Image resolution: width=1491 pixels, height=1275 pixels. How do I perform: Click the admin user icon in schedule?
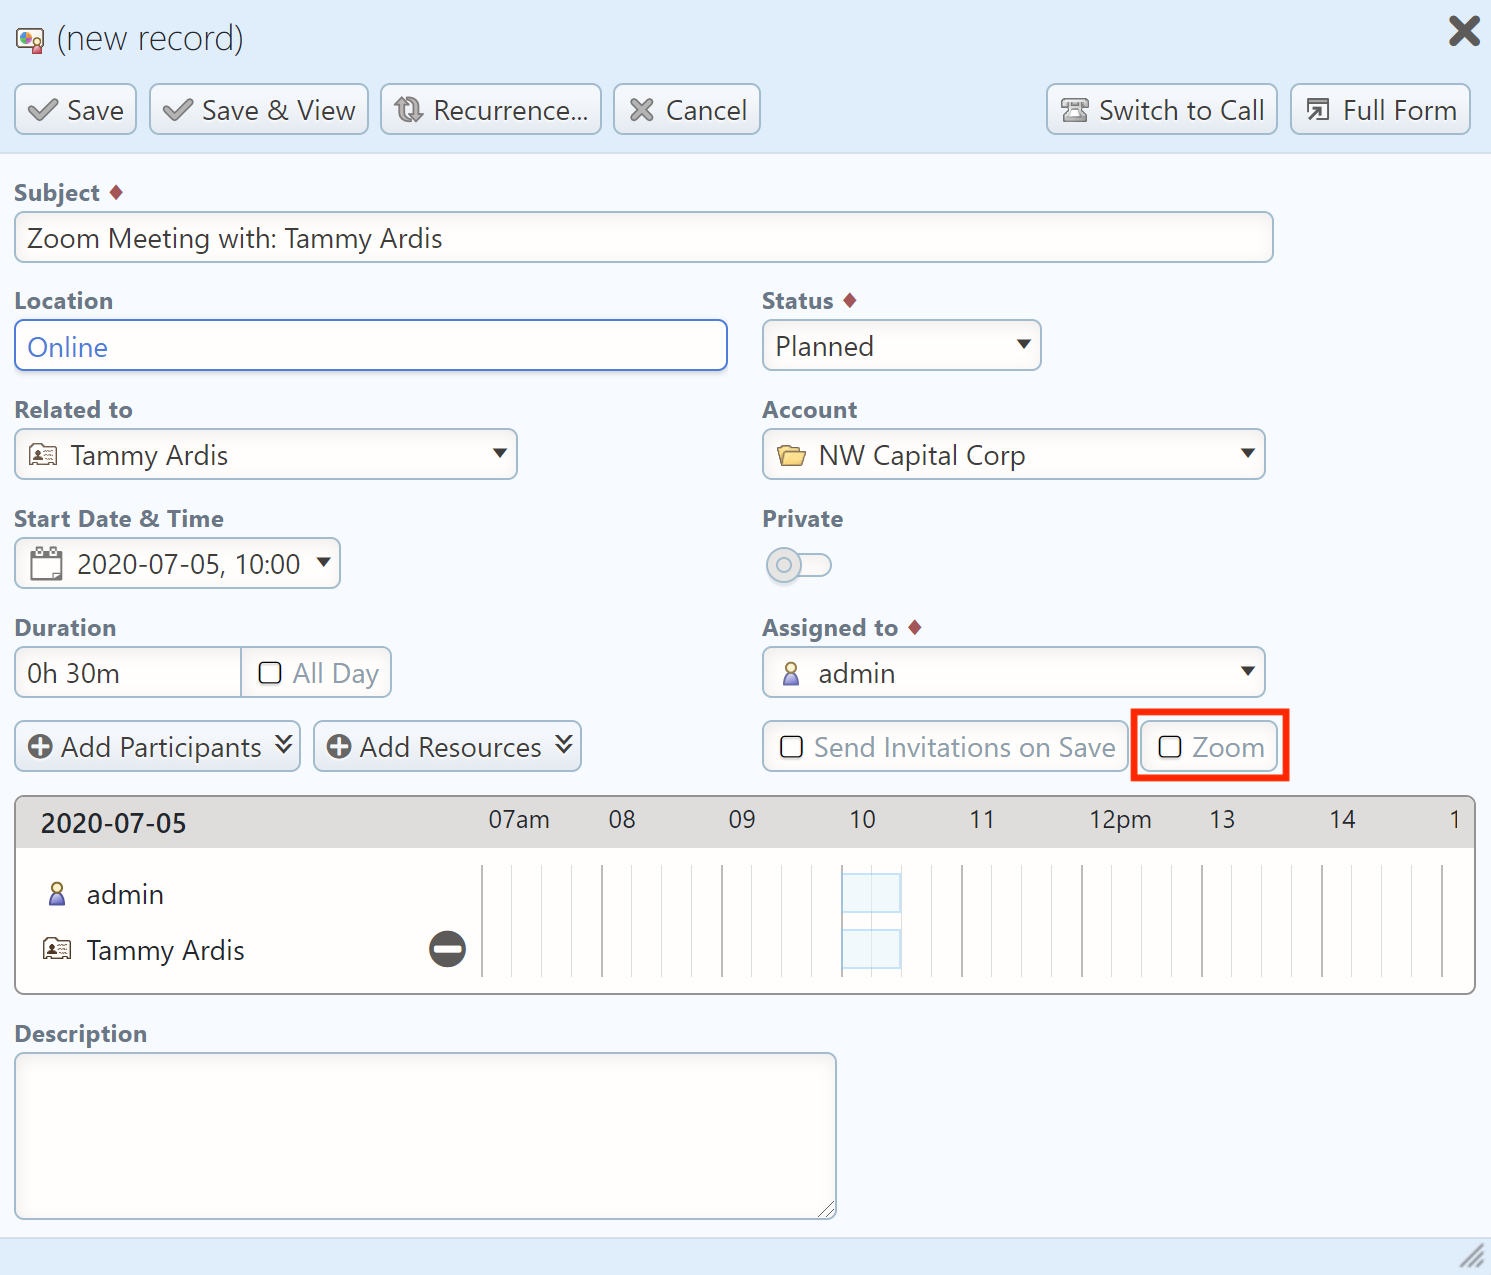point(58,894)
